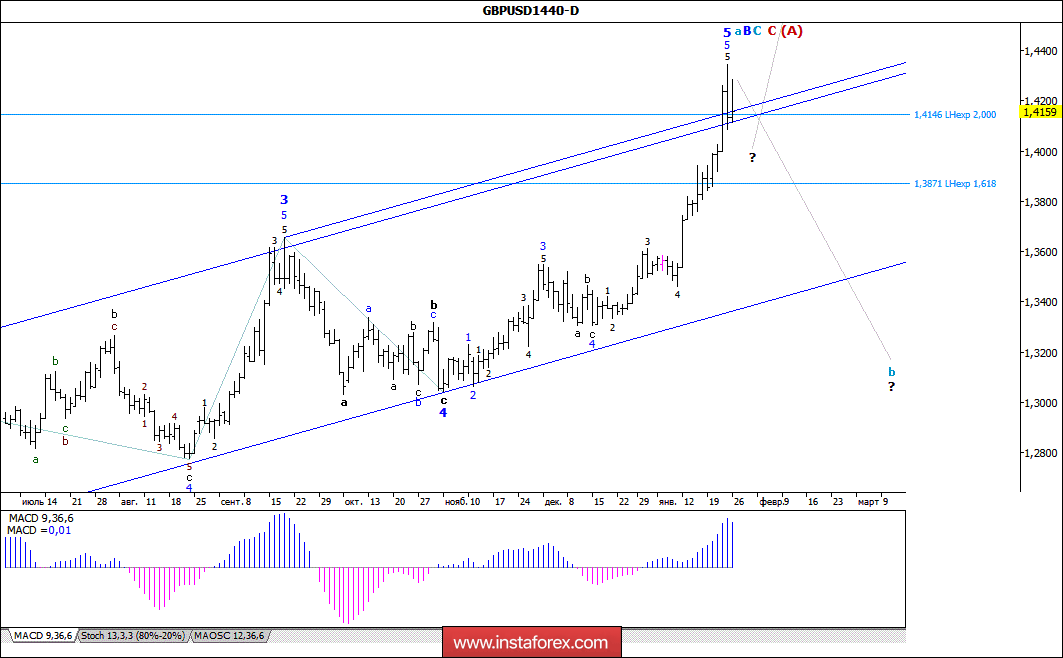Click the GBPUSD1440-D chart title
Screen dimensions: 1063x658
[531, 10]
